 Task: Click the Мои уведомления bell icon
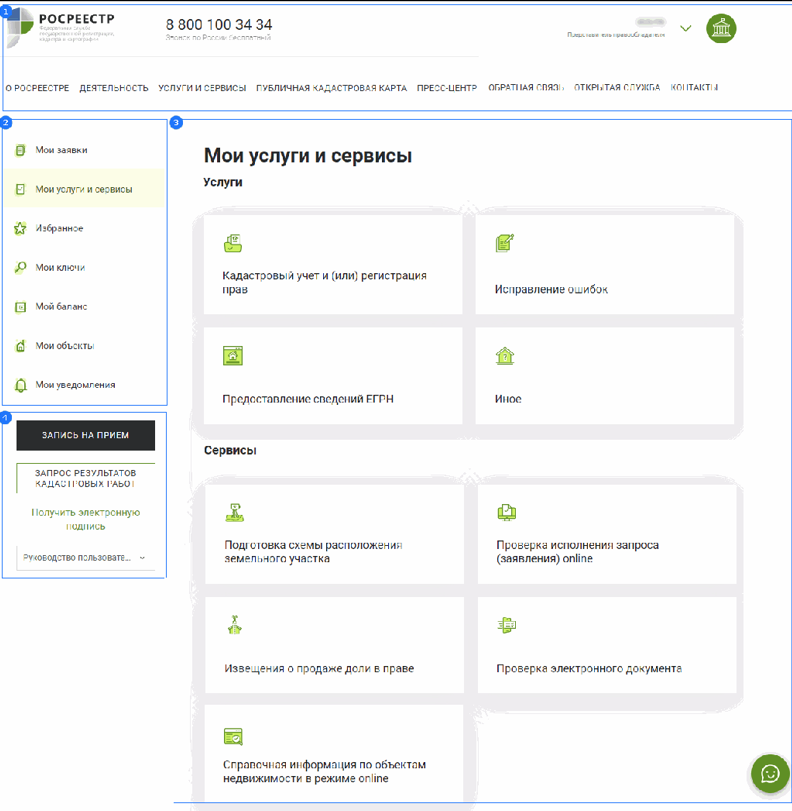[x=20, y=385]
